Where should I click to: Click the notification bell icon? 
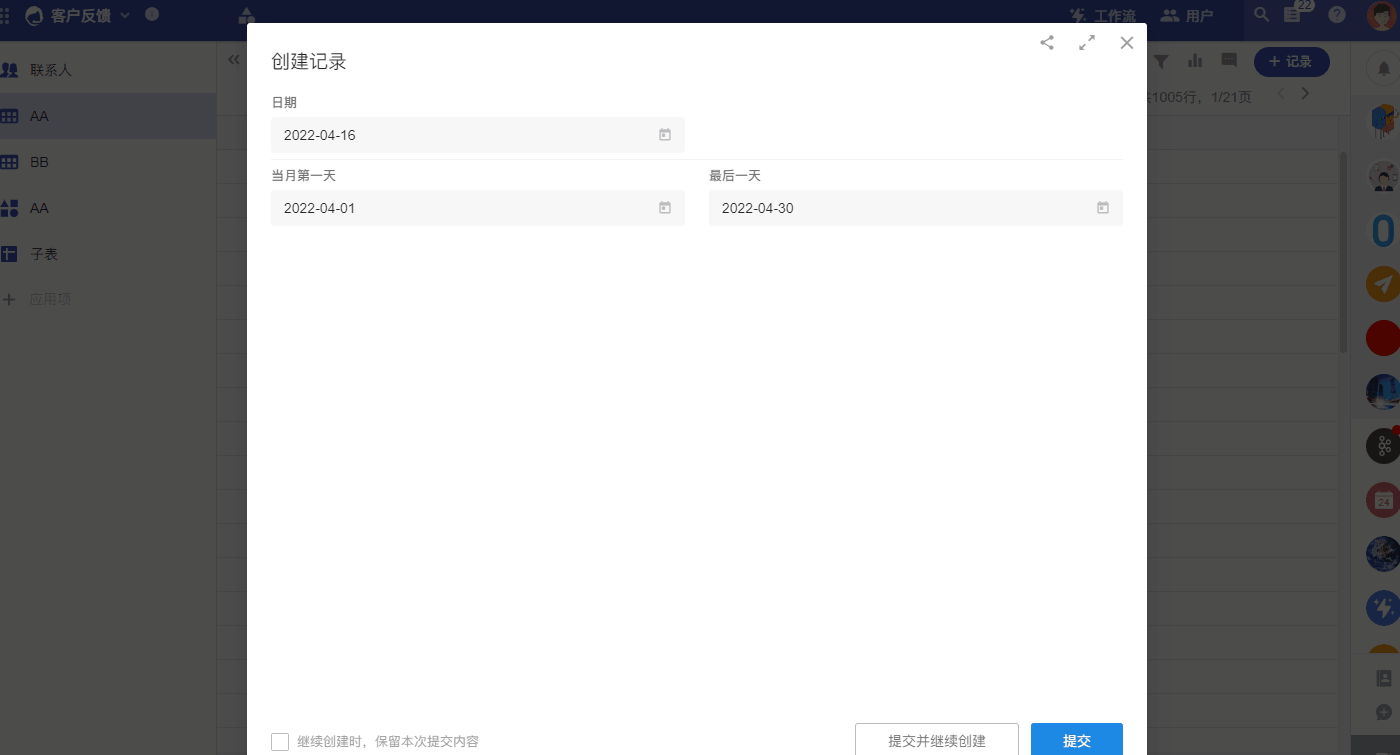click(x=1384, y=68)
